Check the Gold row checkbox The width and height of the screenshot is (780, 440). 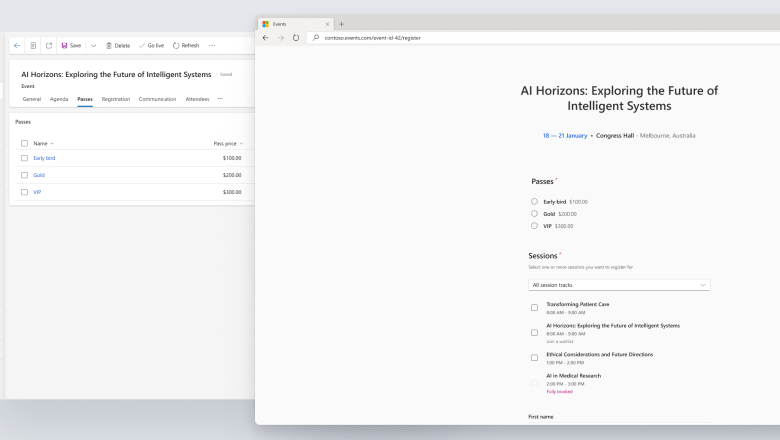(24, 175)
